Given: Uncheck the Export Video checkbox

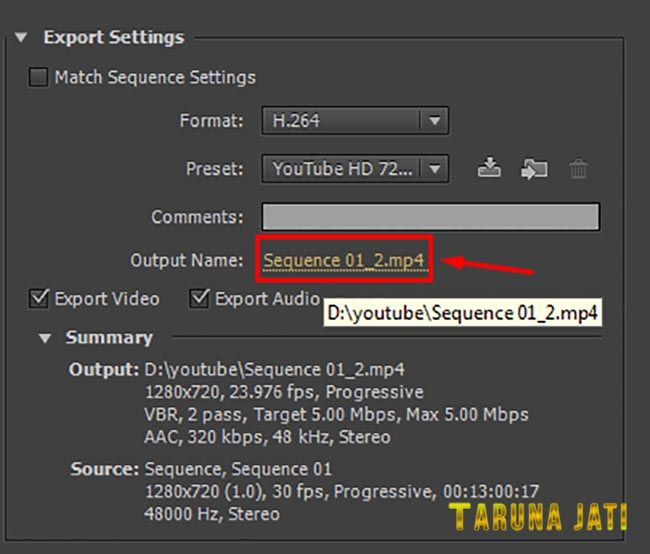Looking at the screenshot, I should (39, 299).
